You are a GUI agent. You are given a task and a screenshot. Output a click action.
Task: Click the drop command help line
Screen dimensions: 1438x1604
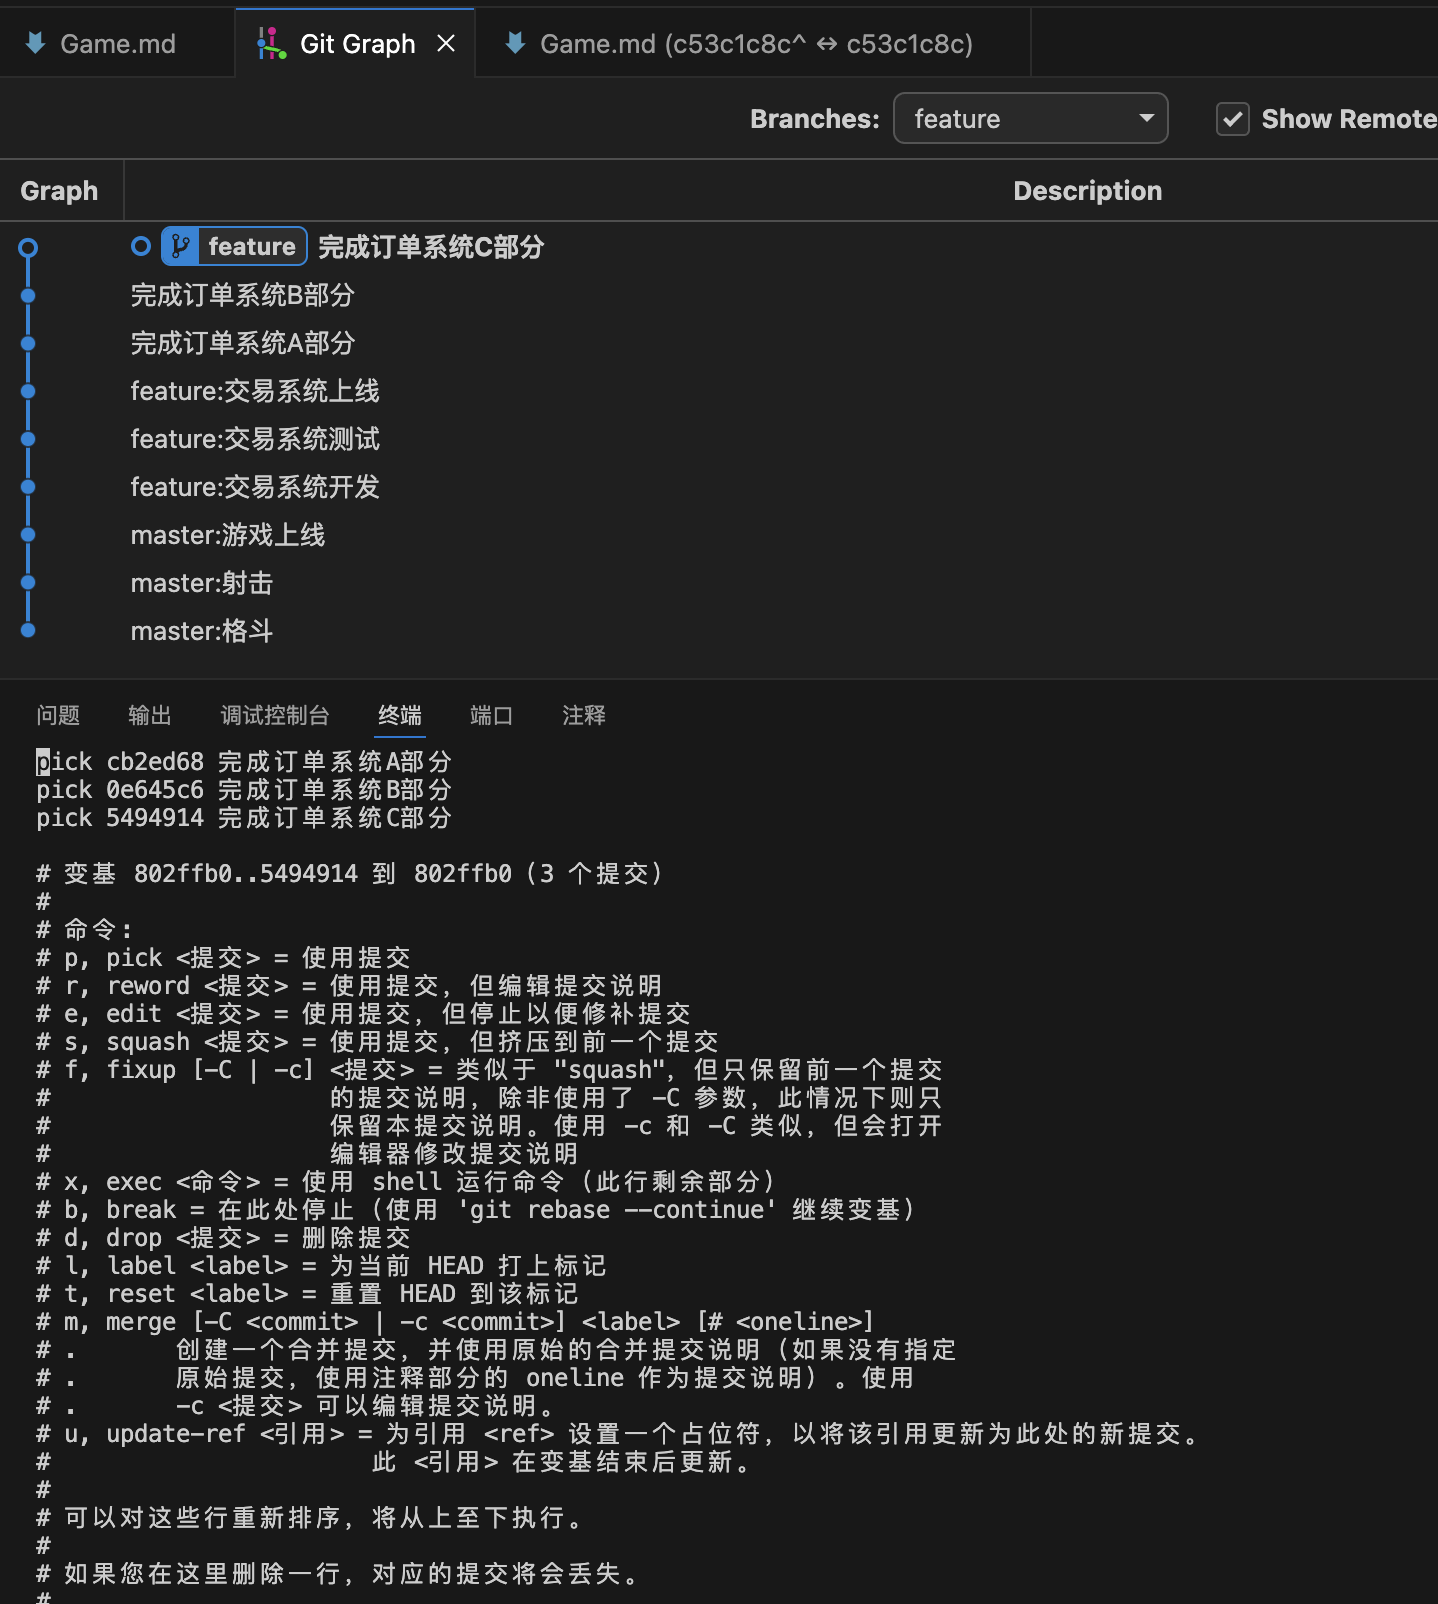[x=223, y=1238]
